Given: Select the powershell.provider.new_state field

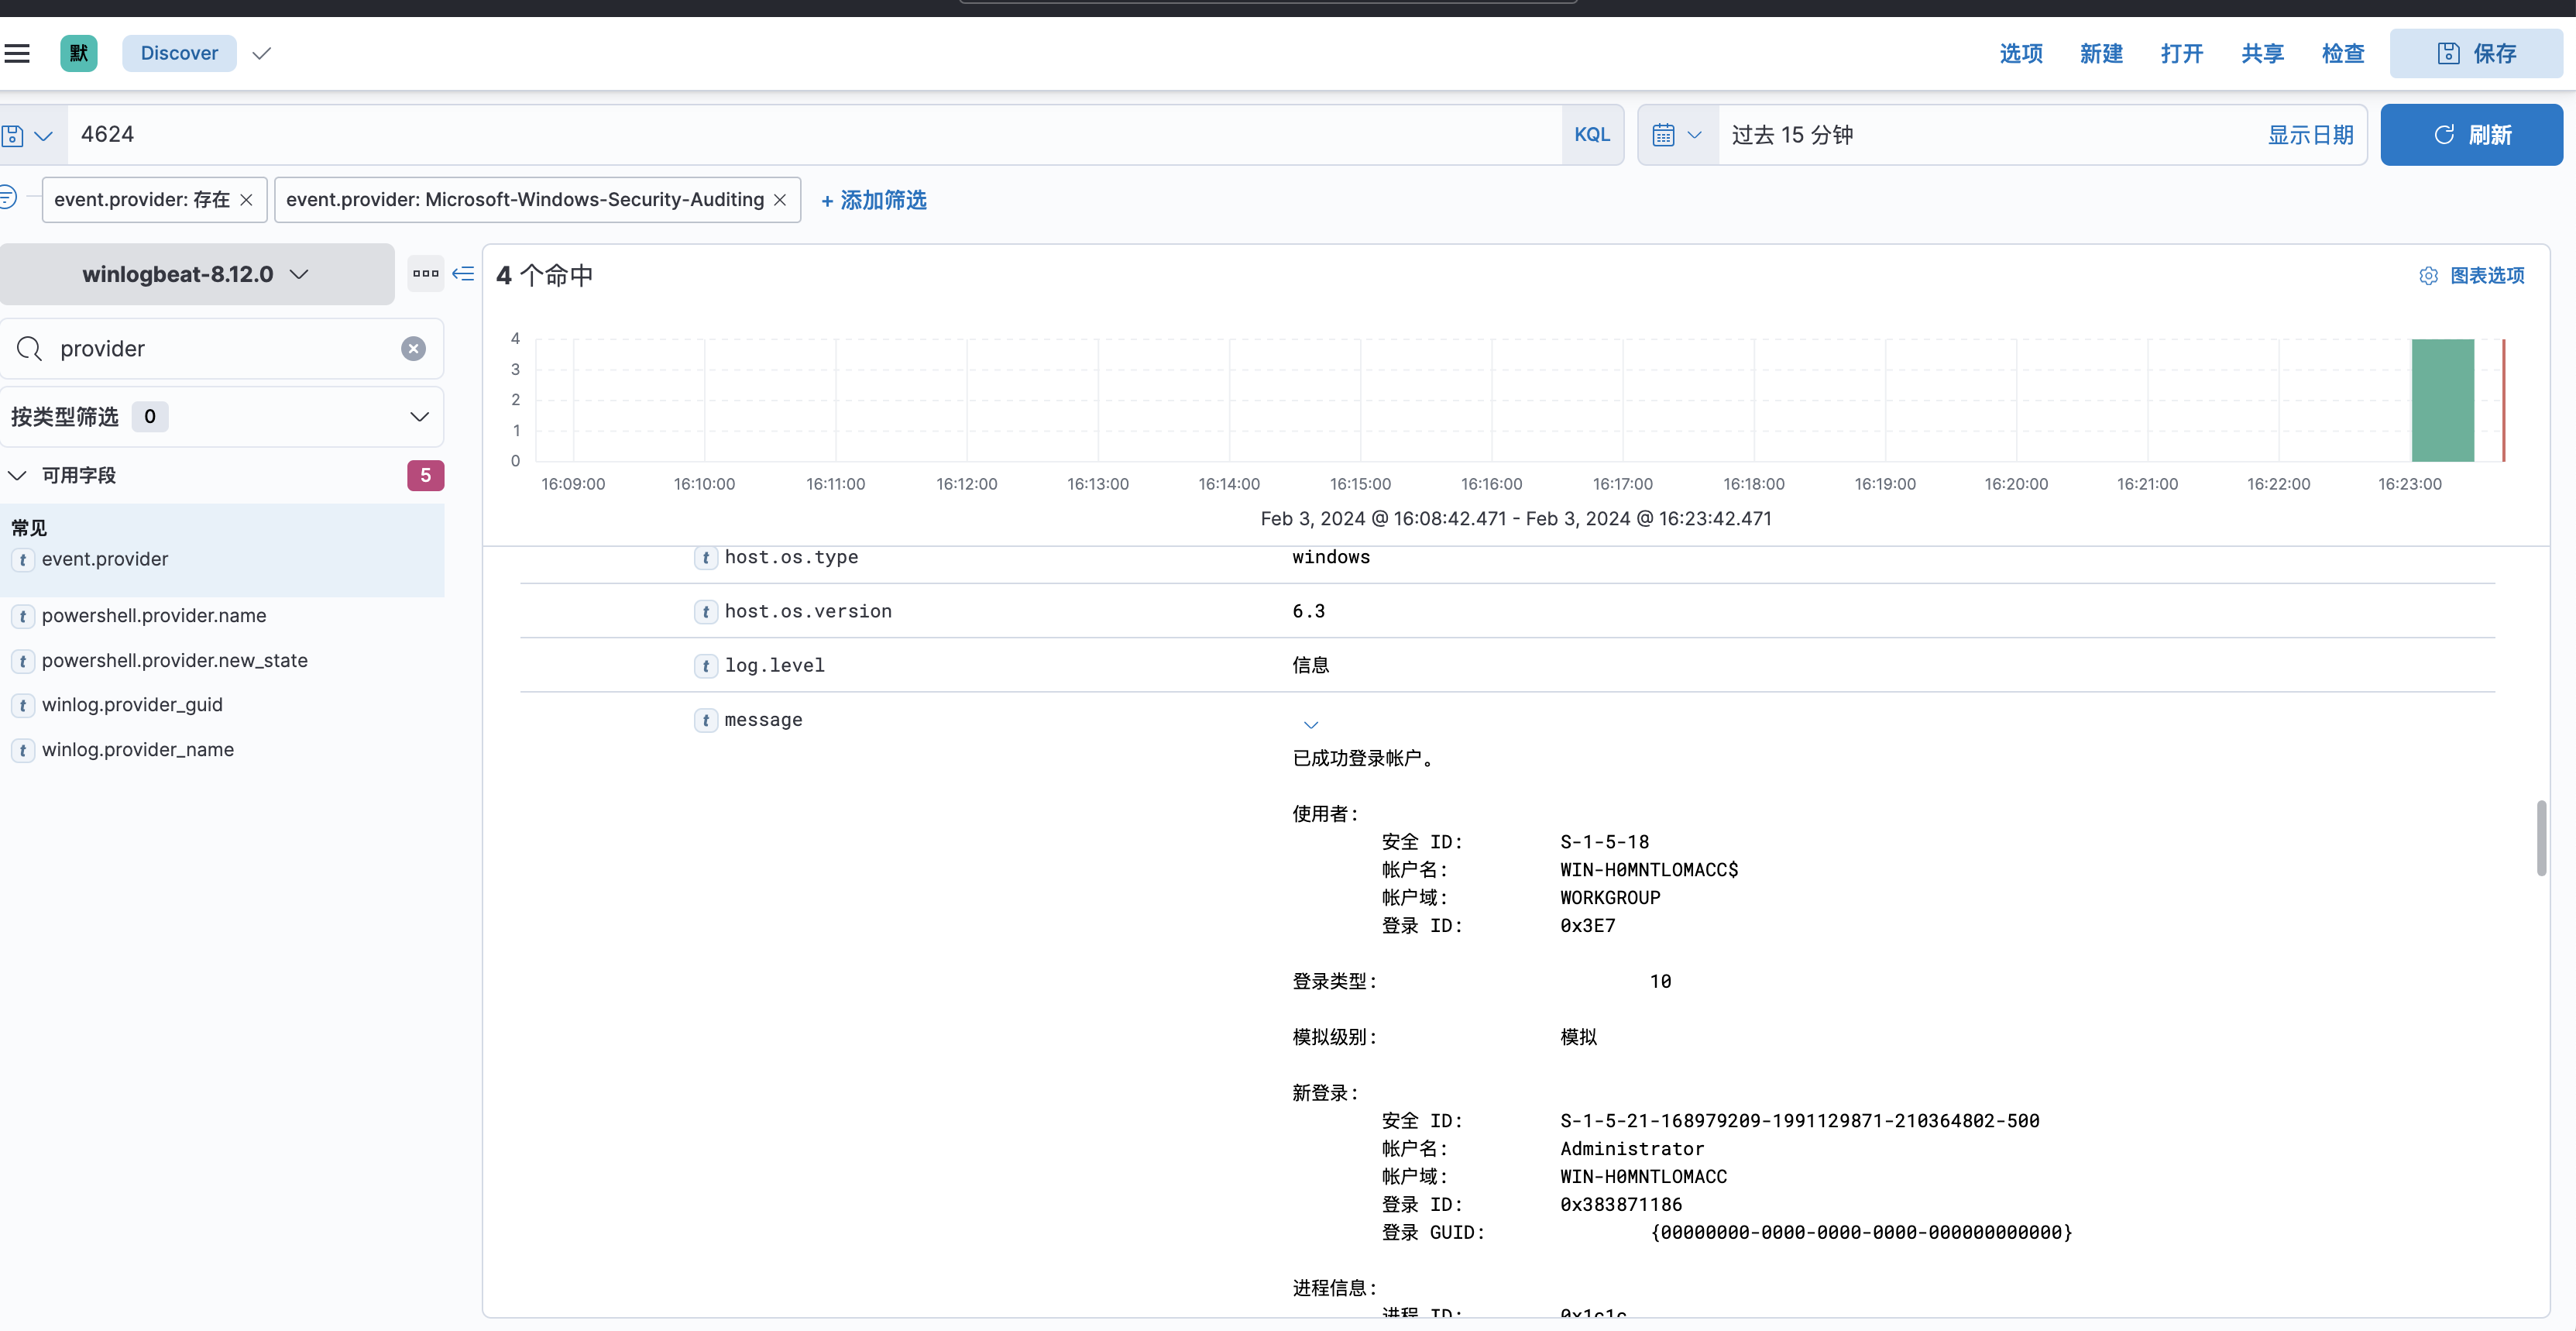Looking at the screenshot, I should (x=175, y=661).
